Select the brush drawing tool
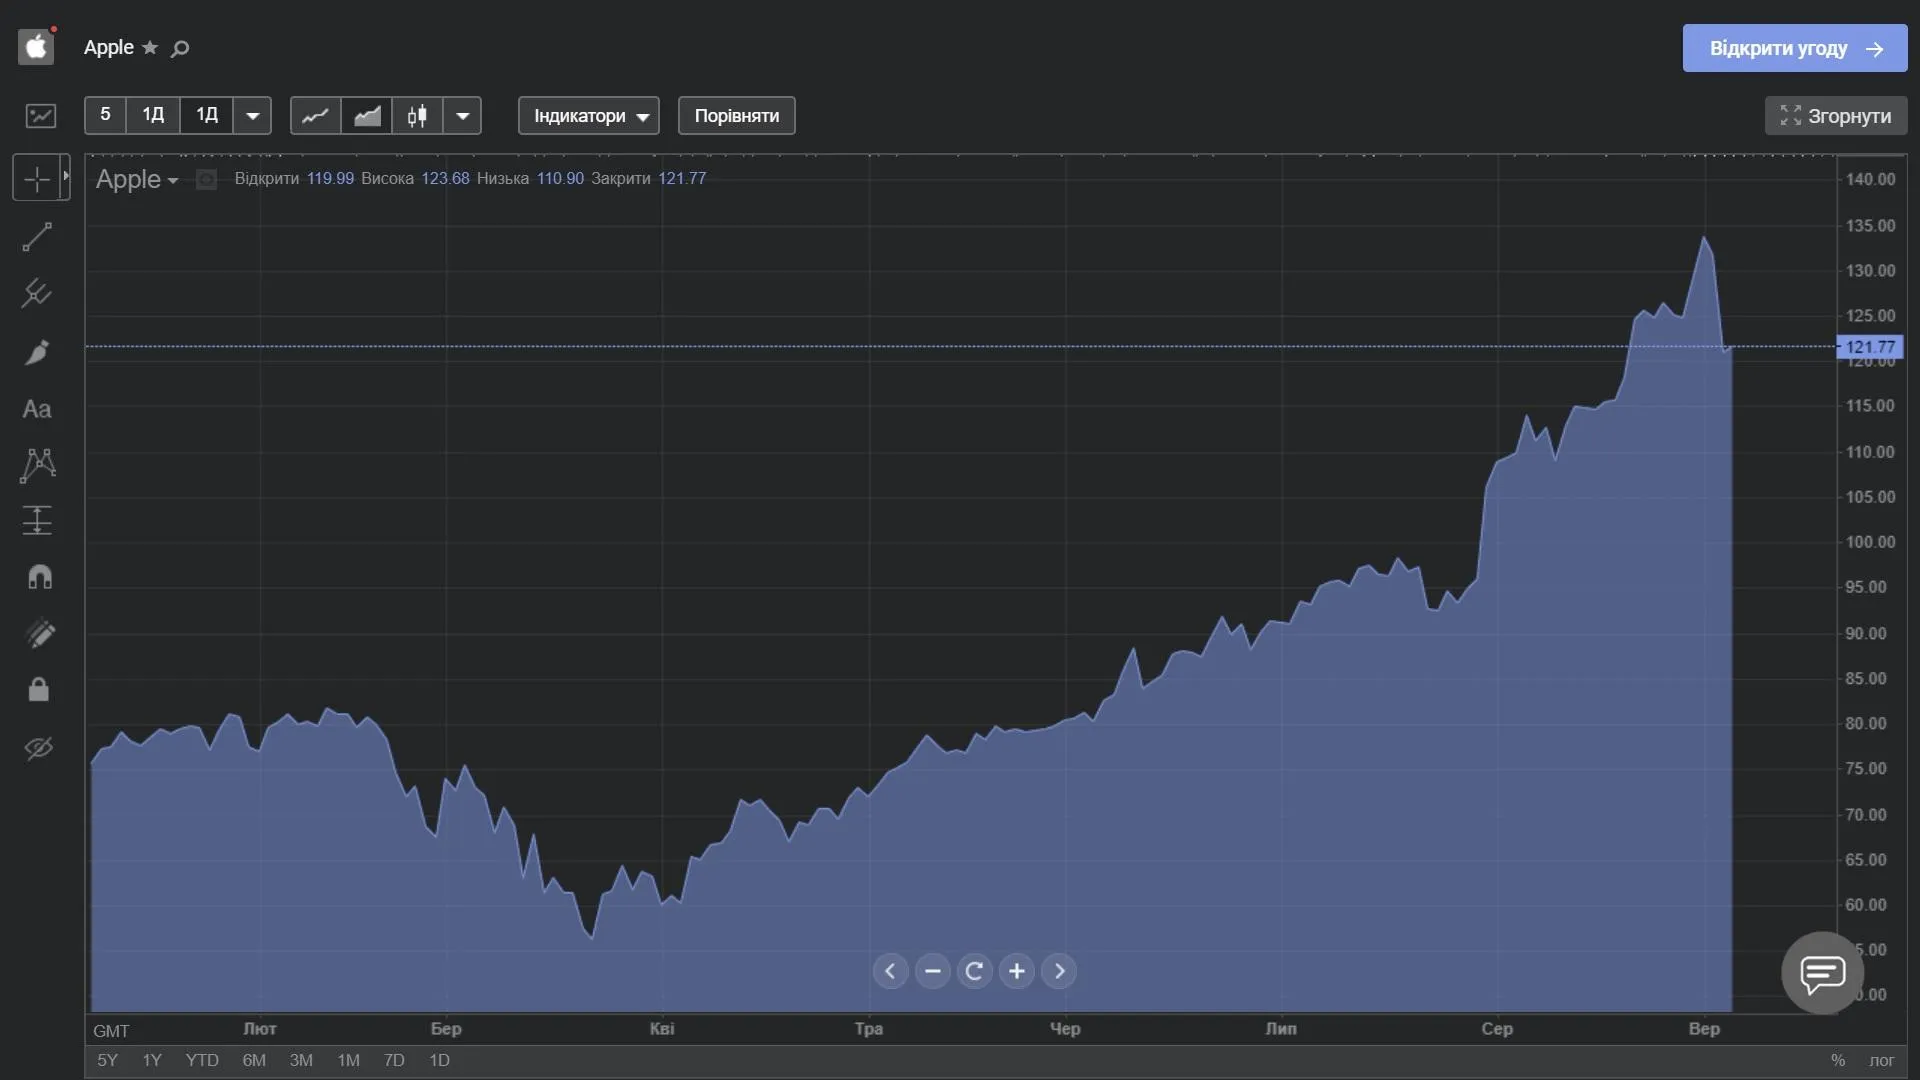 (37, 352)
